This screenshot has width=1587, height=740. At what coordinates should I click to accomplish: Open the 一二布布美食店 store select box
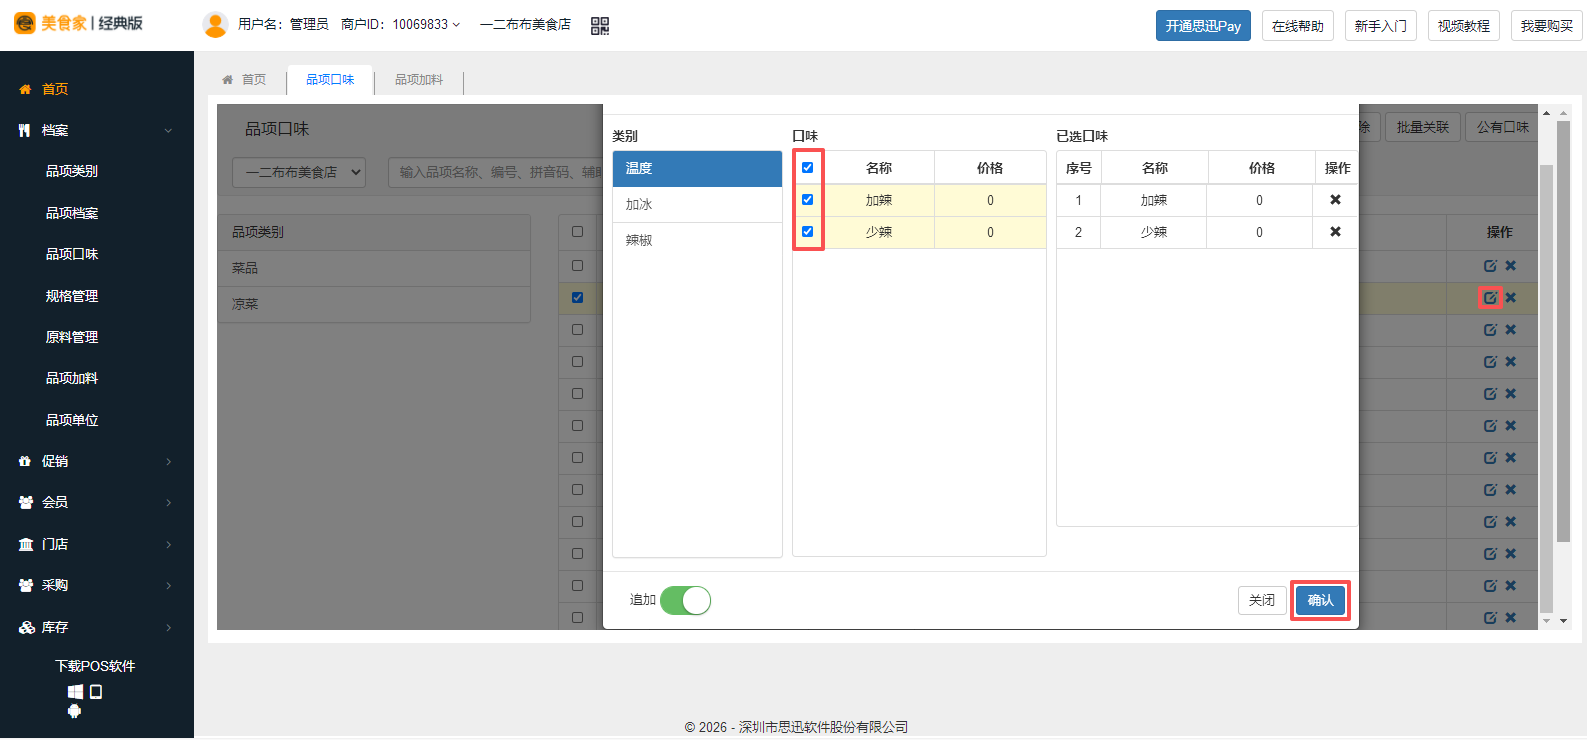tap(299, 172)
